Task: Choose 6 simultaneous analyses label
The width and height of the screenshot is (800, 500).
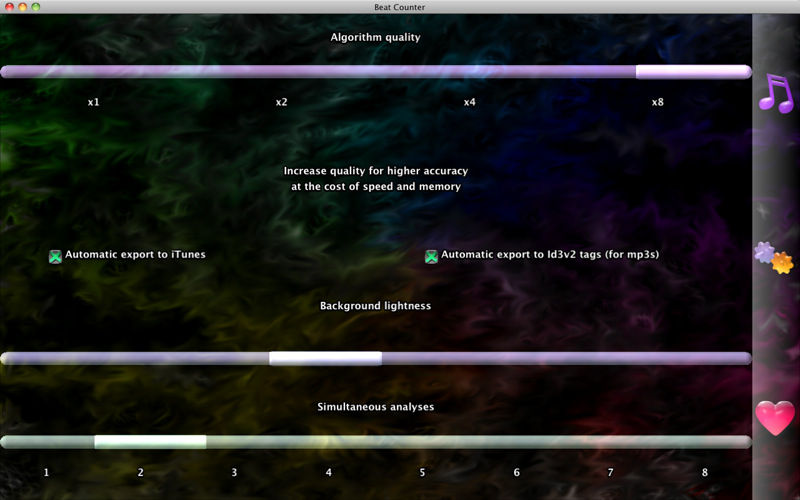Action: [516, 472]
